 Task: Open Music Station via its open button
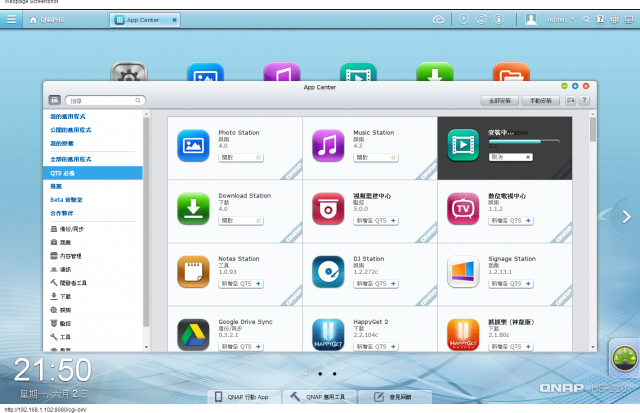tap(376, 158)
